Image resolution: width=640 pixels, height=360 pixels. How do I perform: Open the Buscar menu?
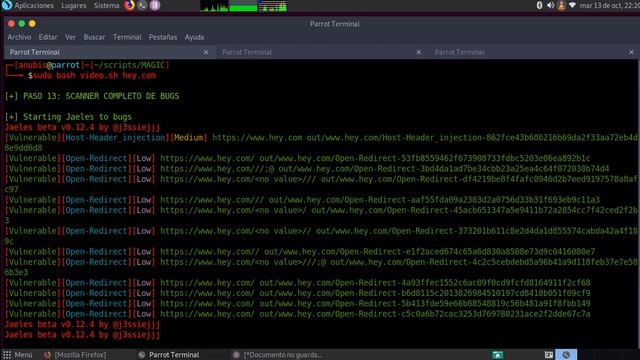[94, 37]
